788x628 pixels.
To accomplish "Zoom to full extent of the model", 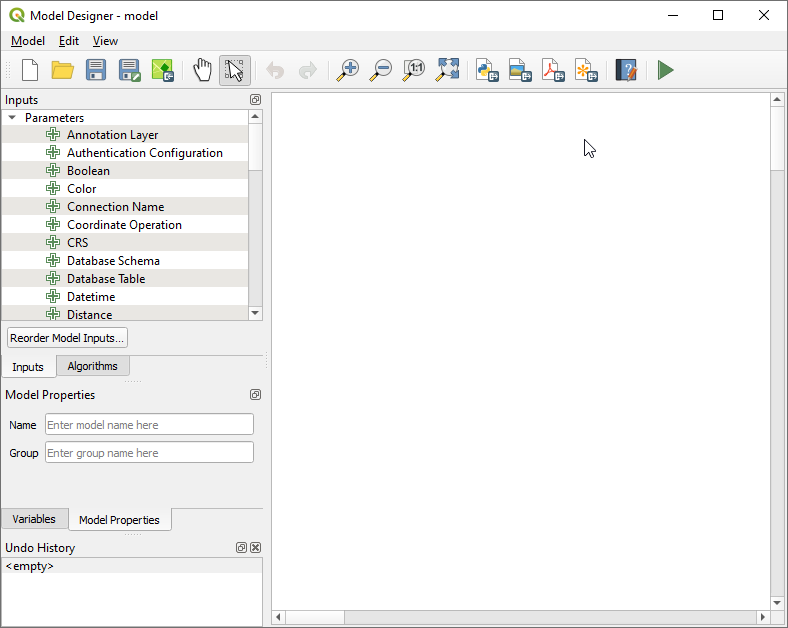I will pyautogui.click(x=448, y=70).
